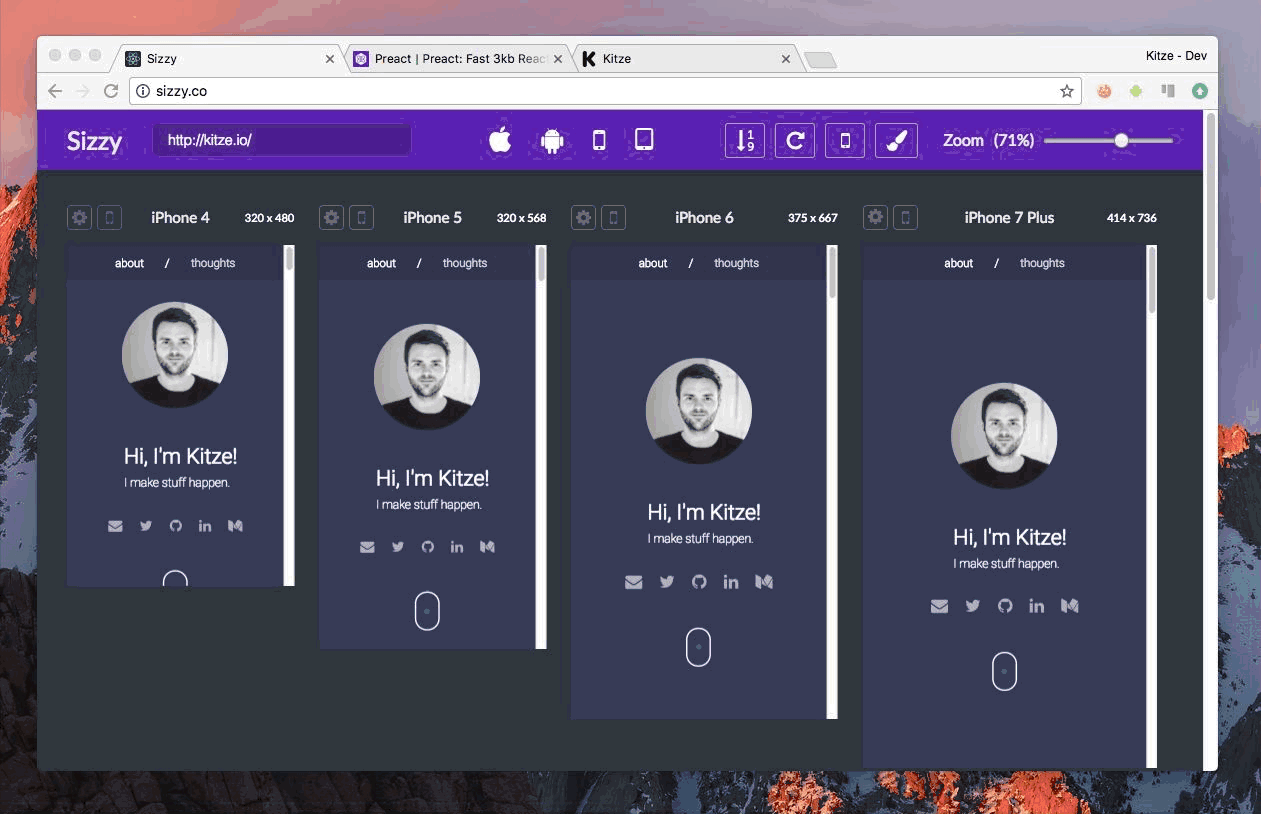The height and width of the screenshot is (814, 1261).
Task: Click Twitter icon in iPhone 6 preview
Action: pos(667,582)
